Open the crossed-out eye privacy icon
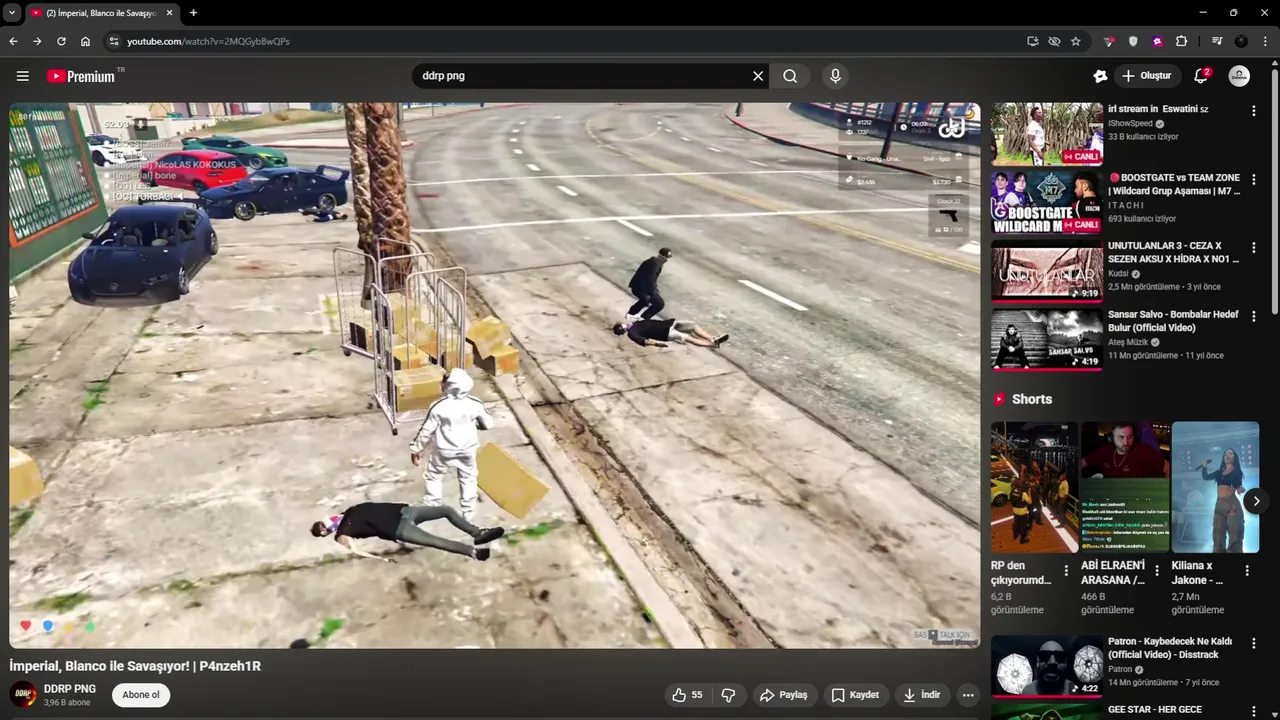The image size is (1280, 720). [x=1054, y=41]
